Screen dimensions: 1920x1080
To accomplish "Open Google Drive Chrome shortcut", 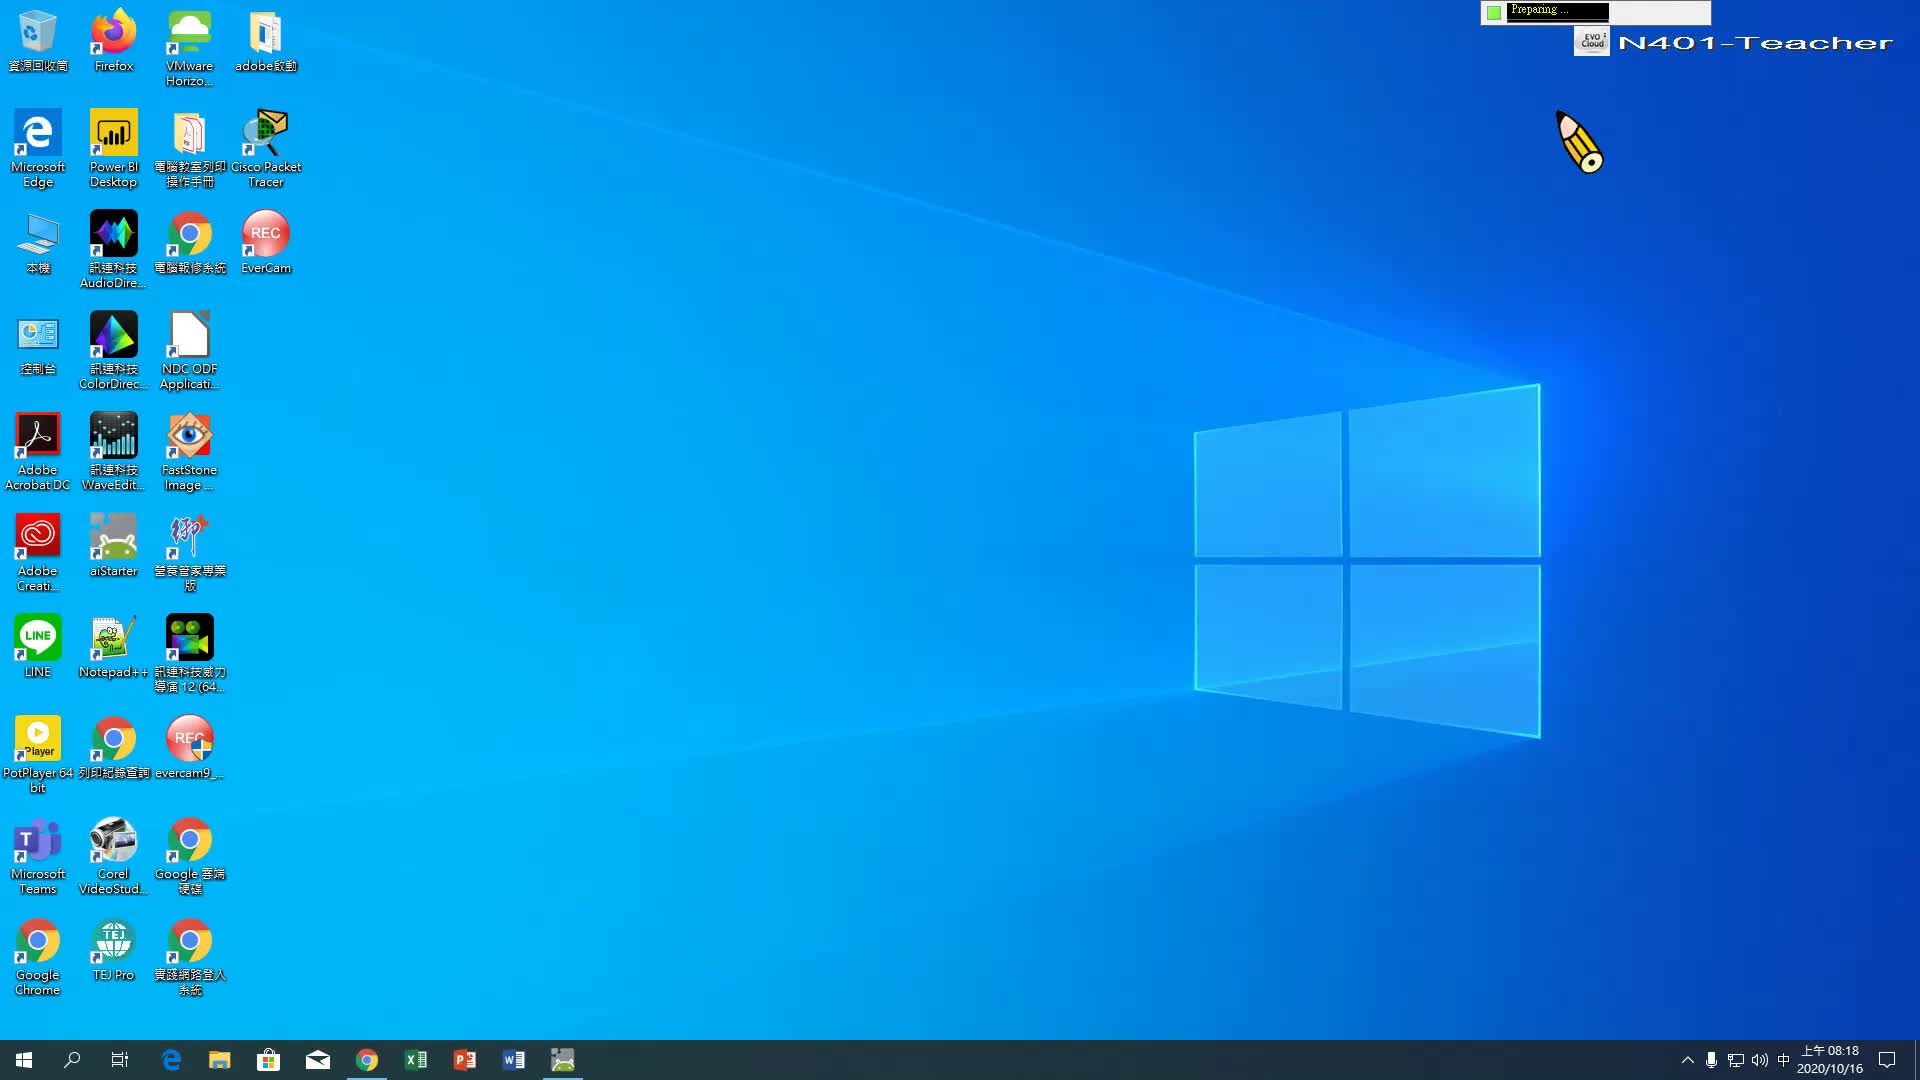I will tap(189, 856).
